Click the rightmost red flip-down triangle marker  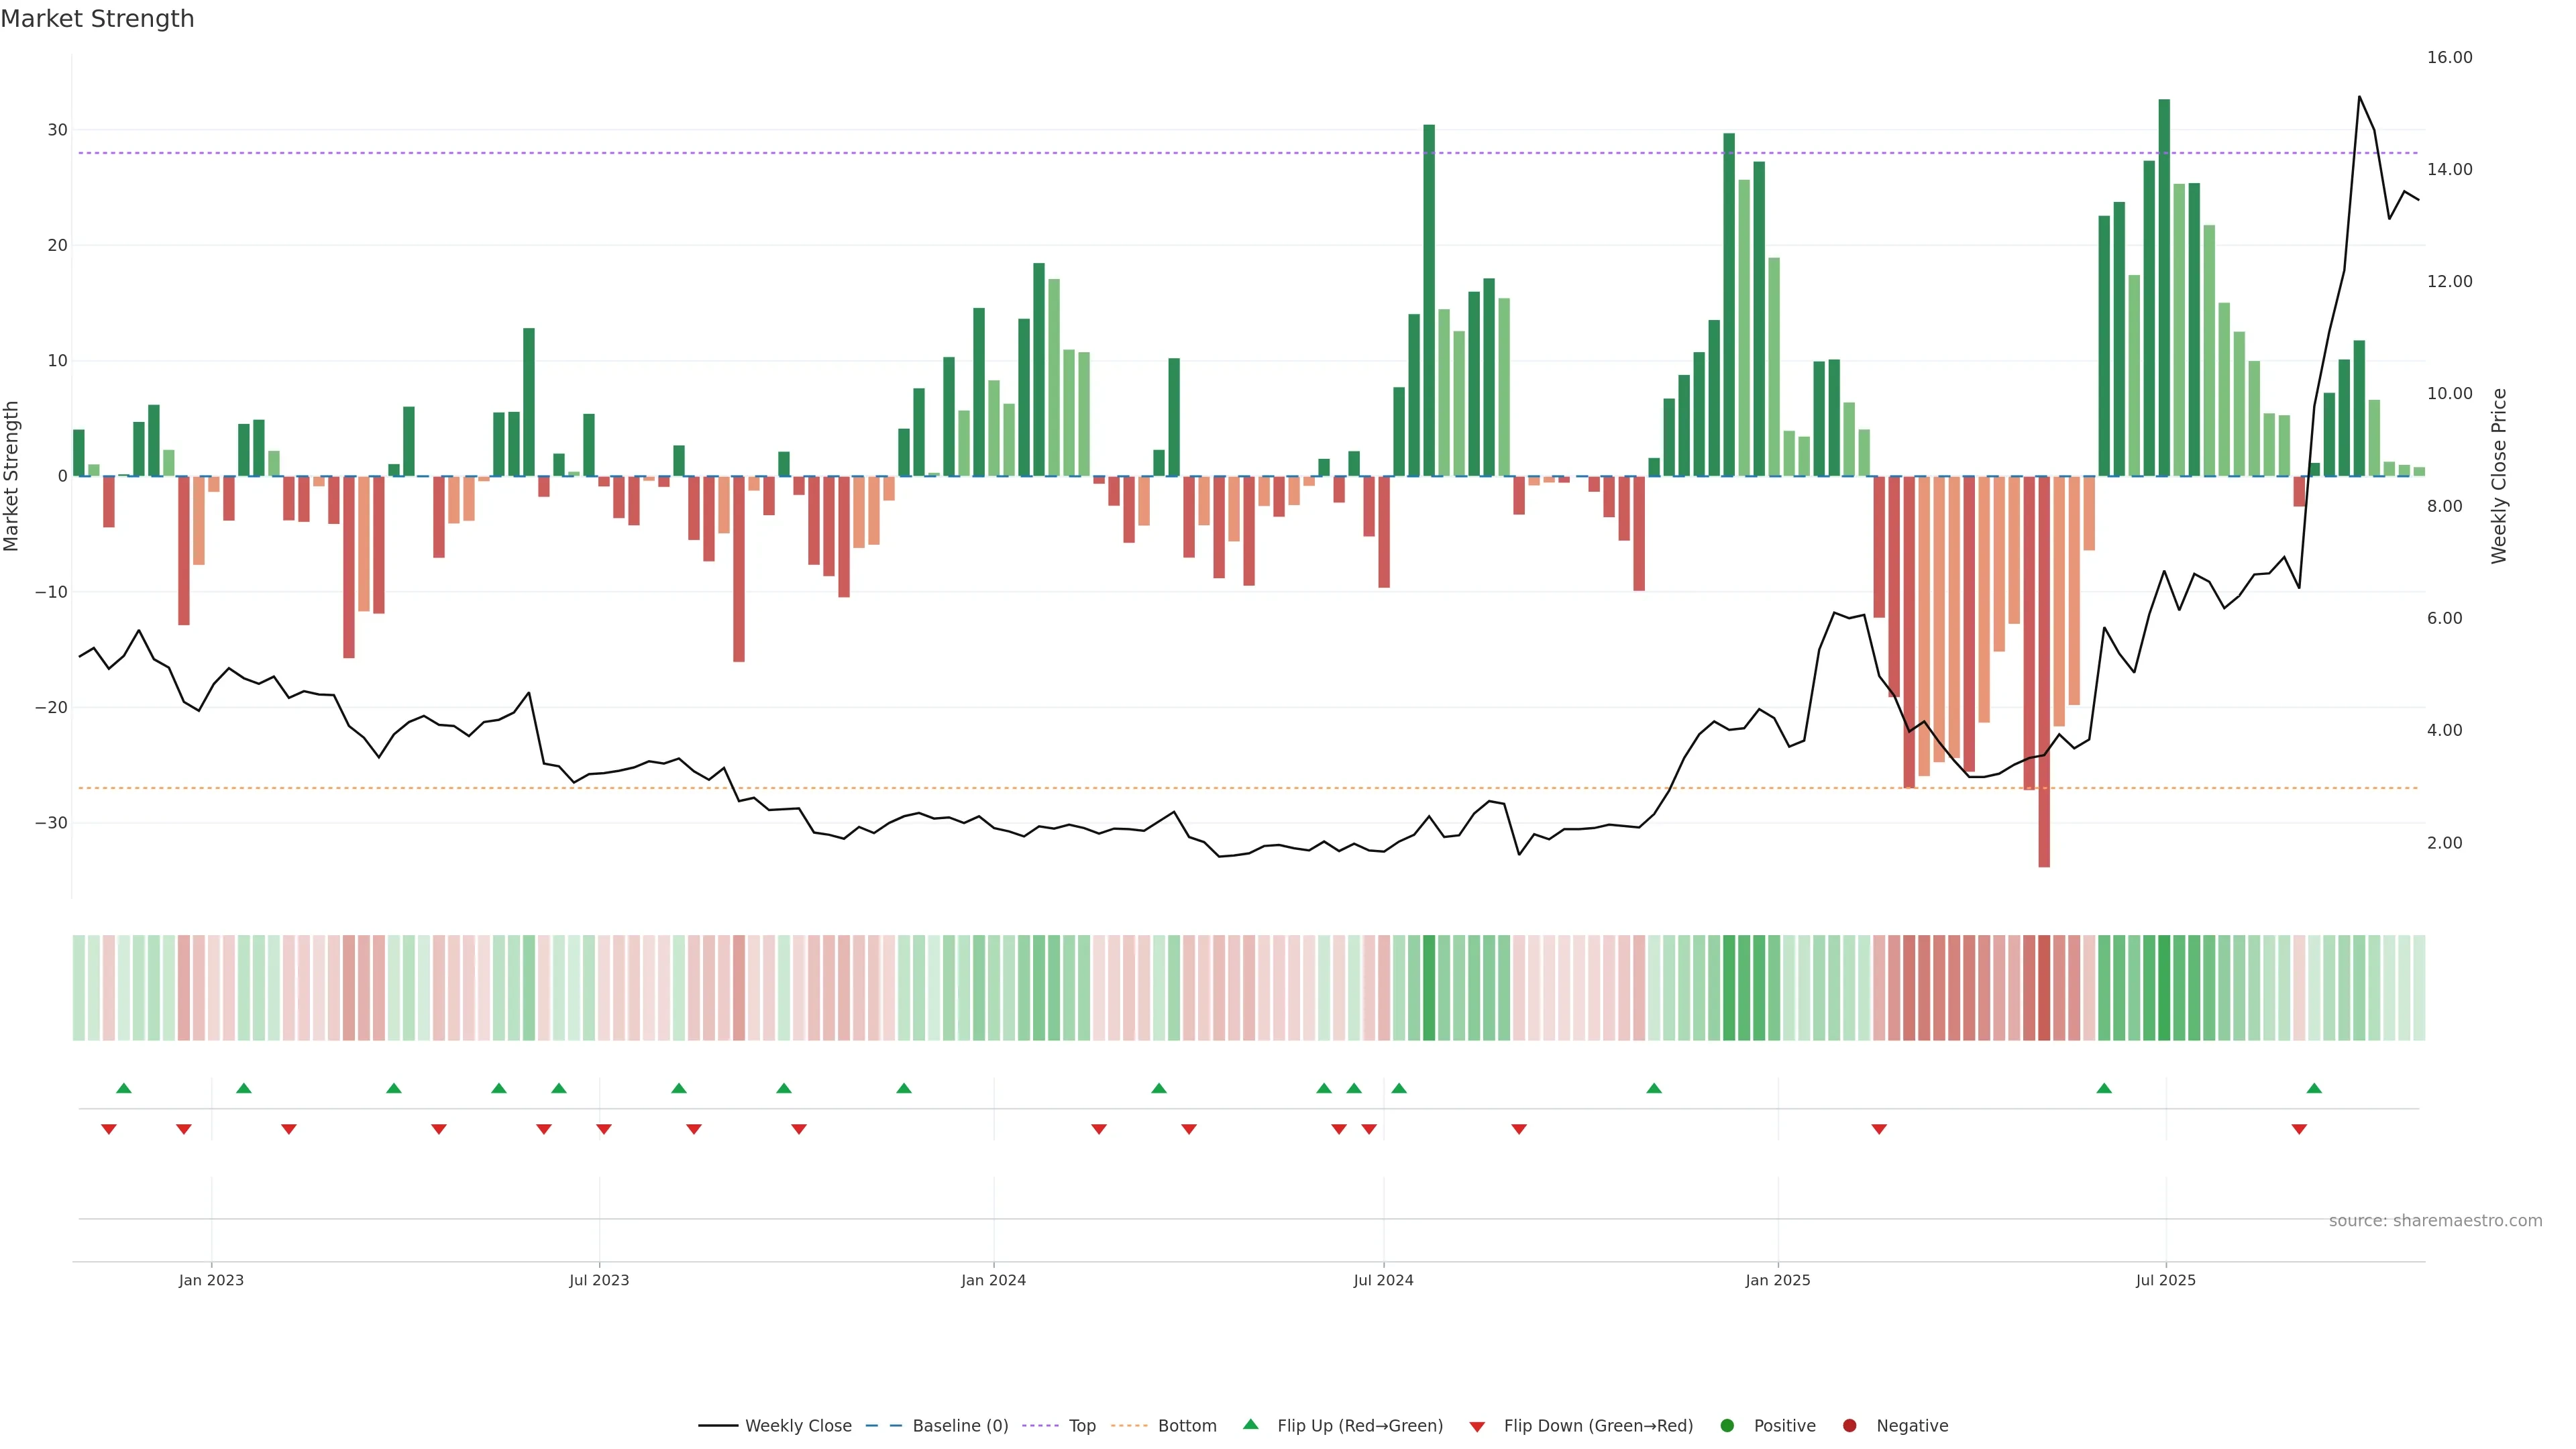pos(2299,1129)
